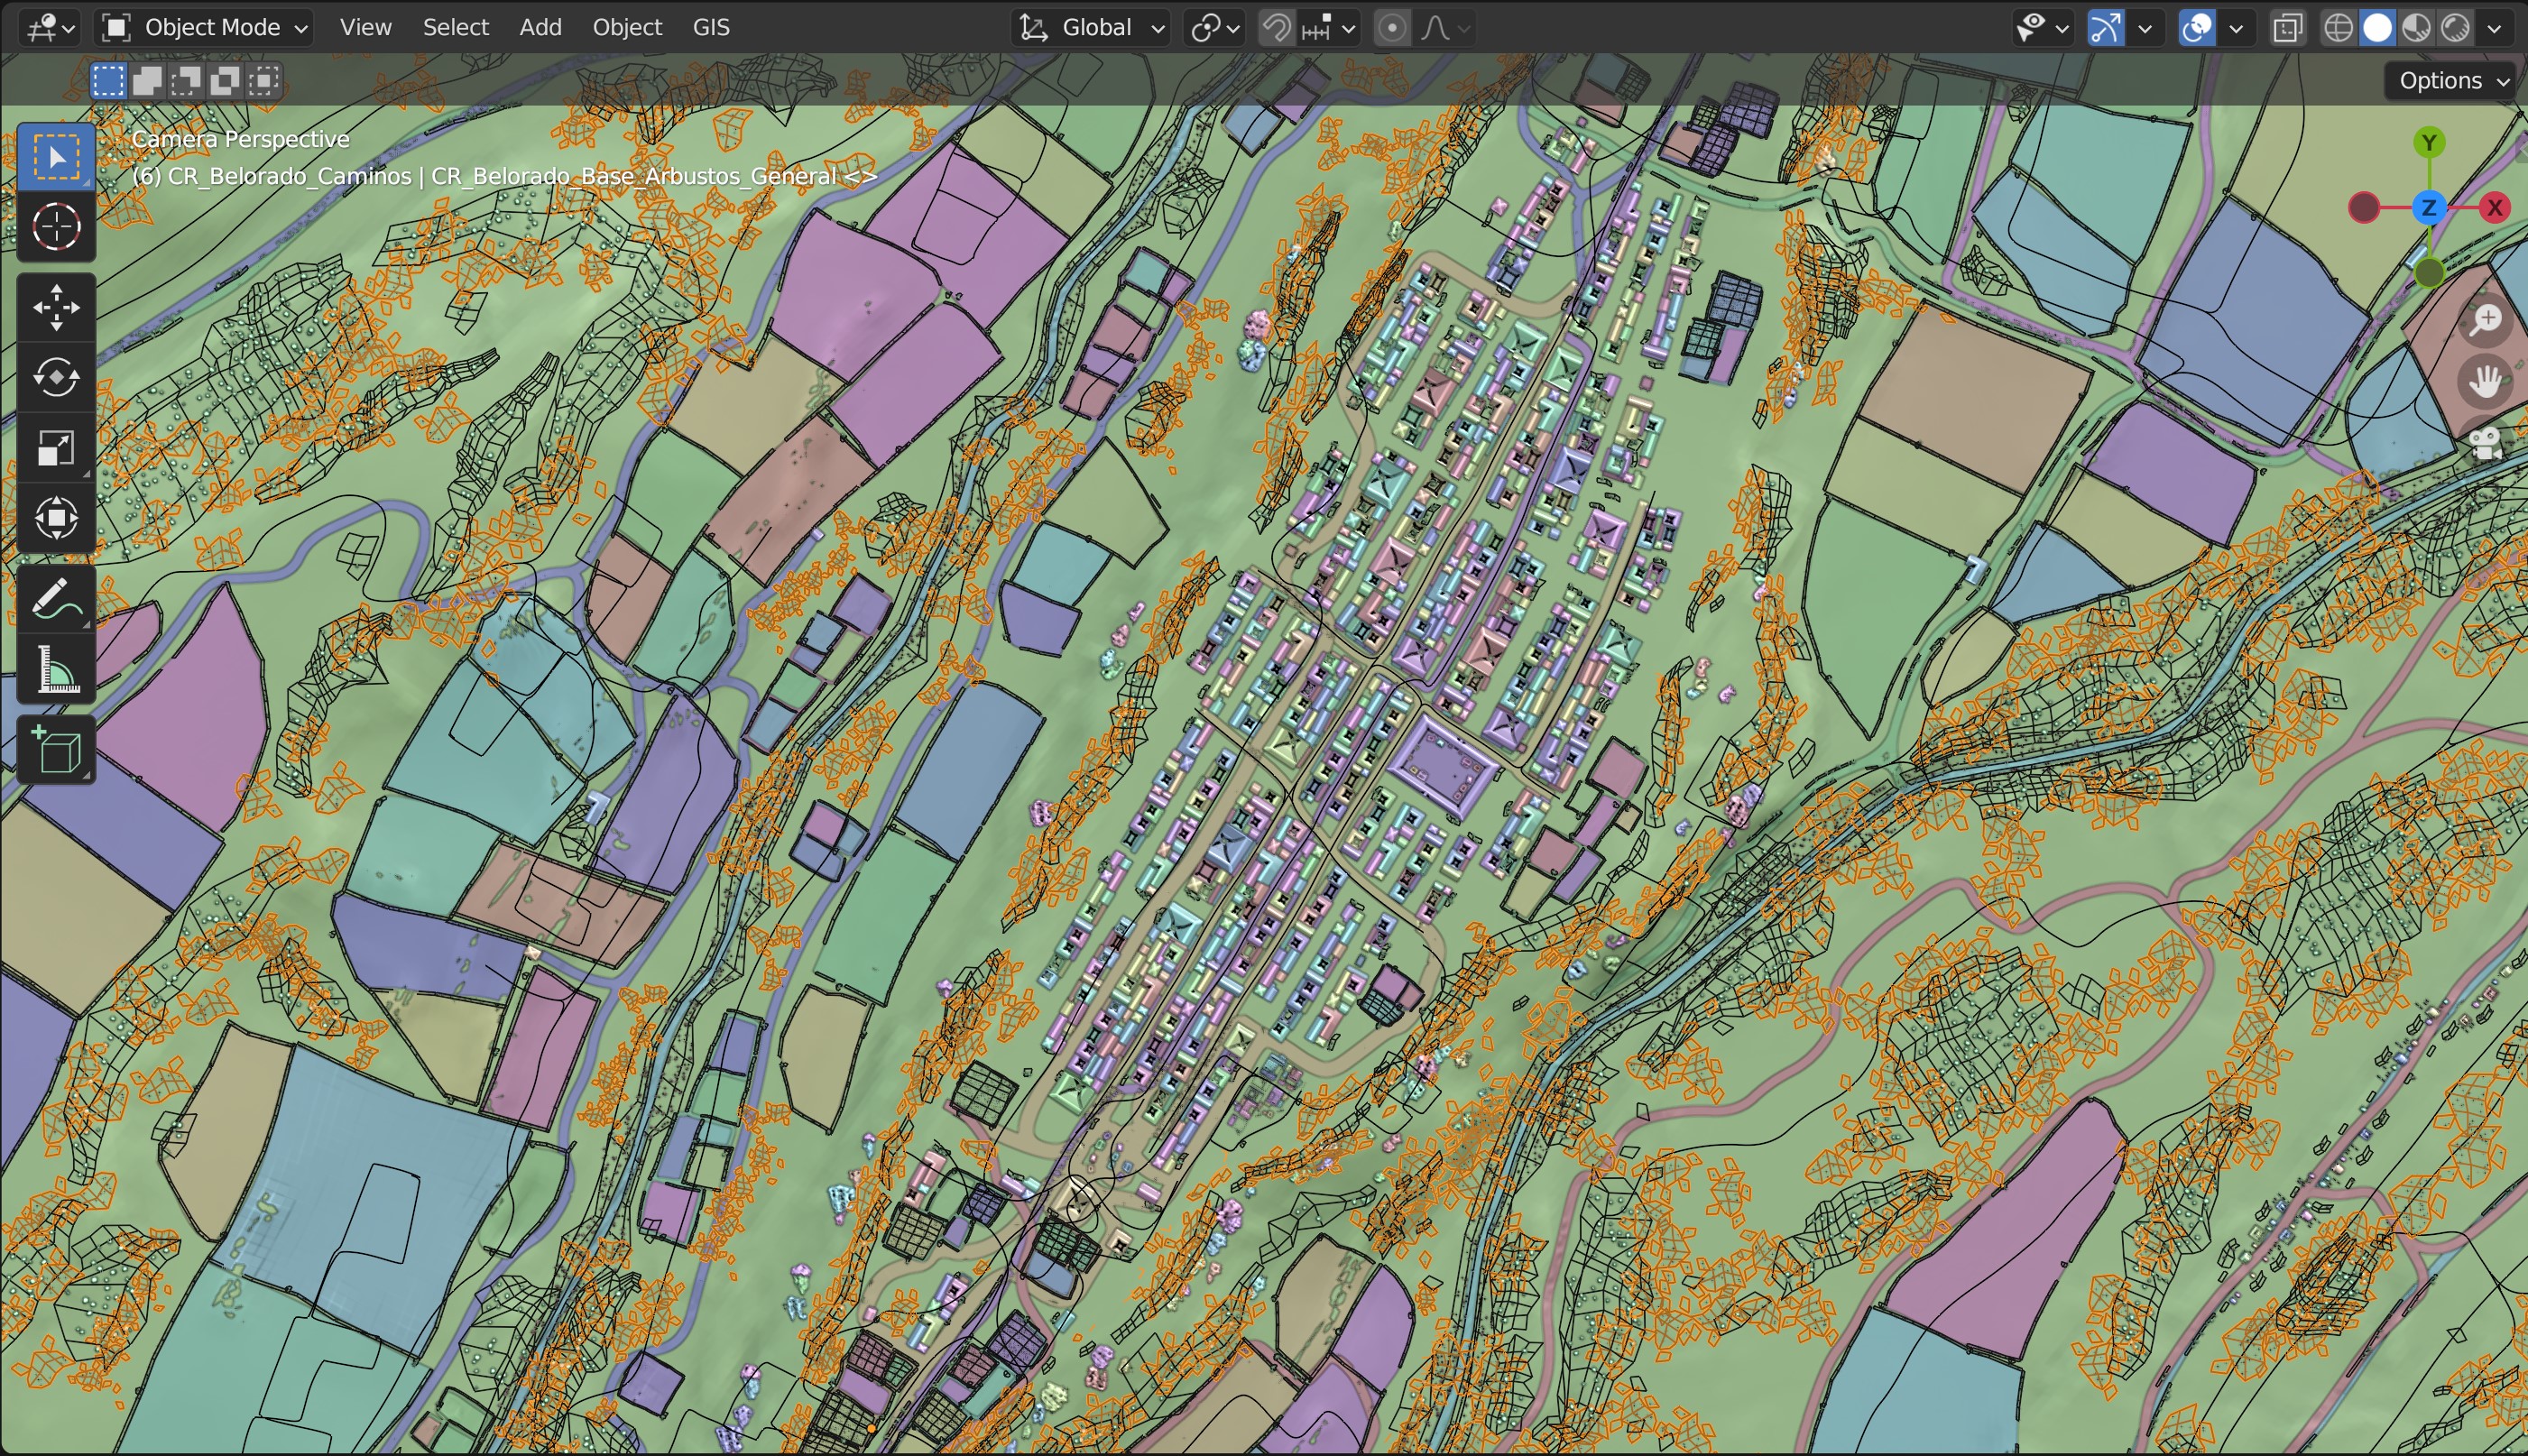This screenshot has height=1456, width=2528.
Task: Enable proportional editing
Action: (1392, 28)
